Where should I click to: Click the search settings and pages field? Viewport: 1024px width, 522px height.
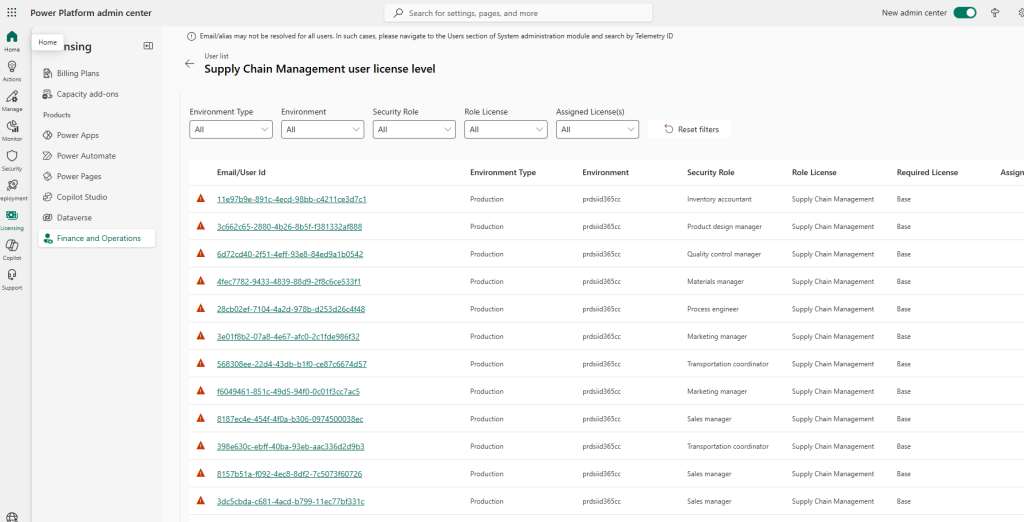point(519,12)
